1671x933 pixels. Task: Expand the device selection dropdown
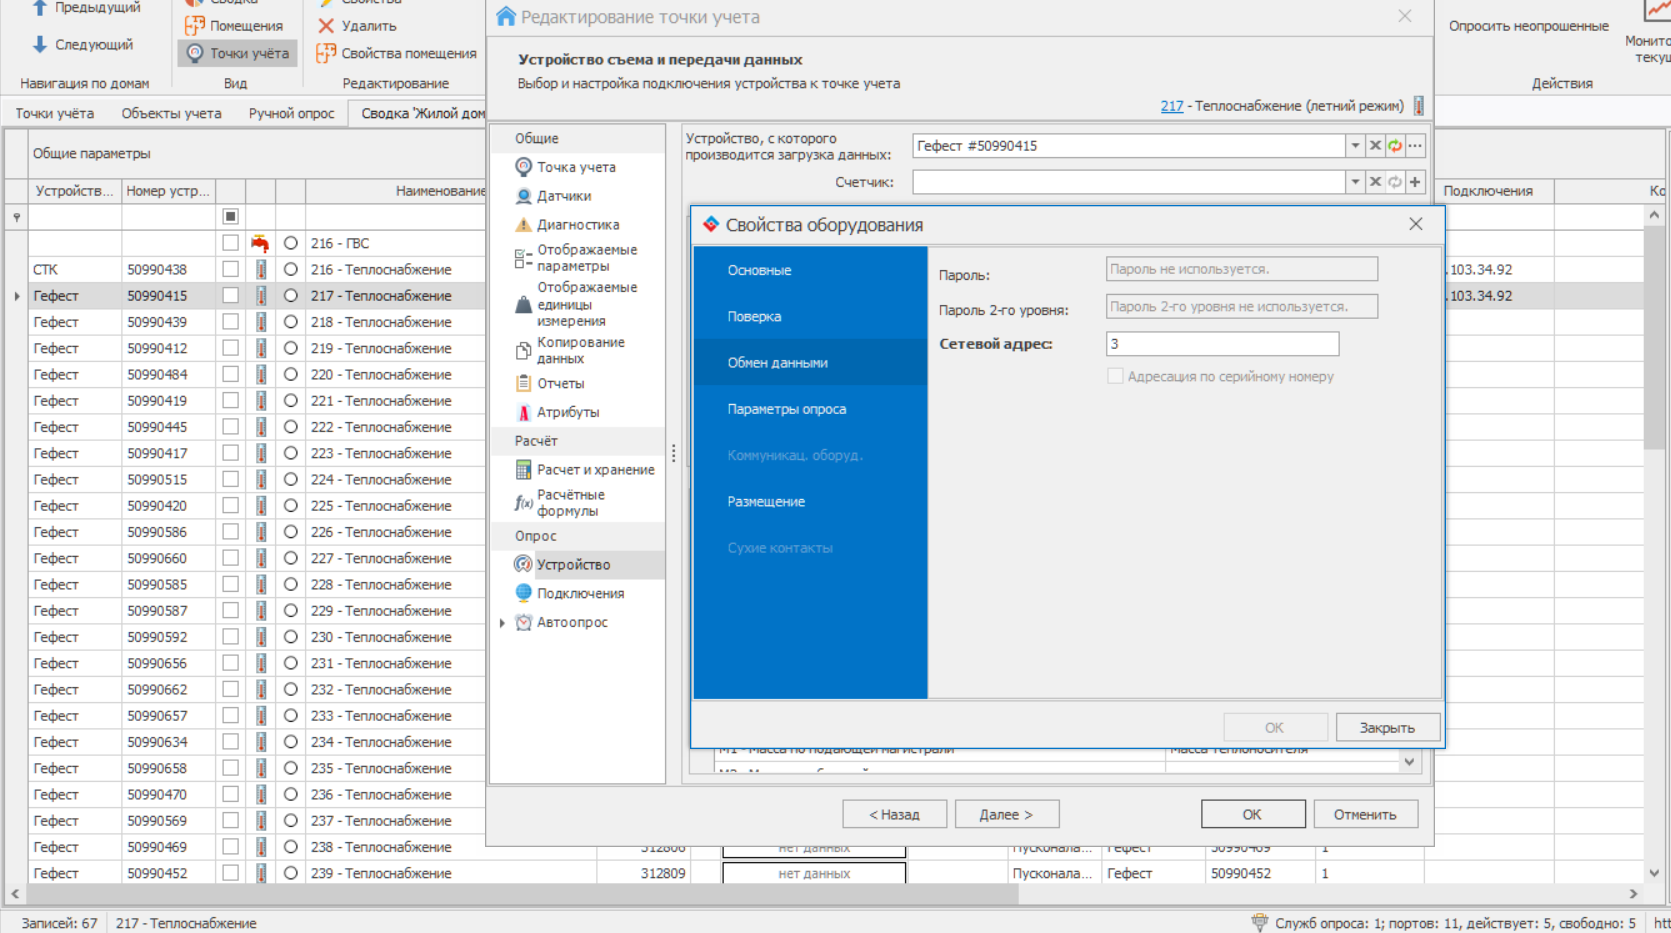pos(1355,146)
